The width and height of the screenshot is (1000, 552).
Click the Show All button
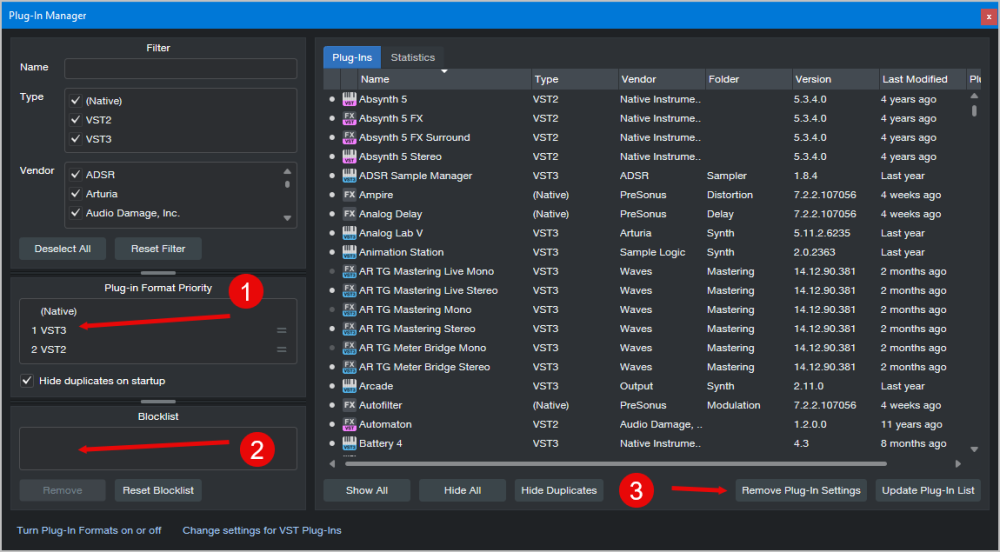367,490
